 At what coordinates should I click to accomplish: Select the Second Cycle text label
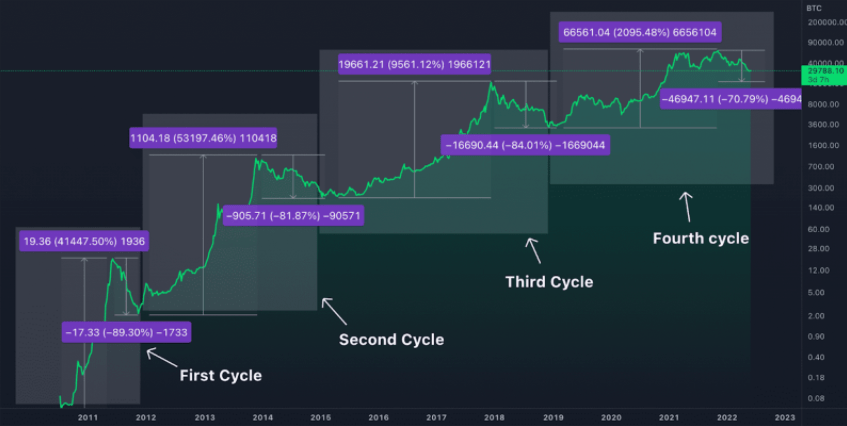point(391,340)
